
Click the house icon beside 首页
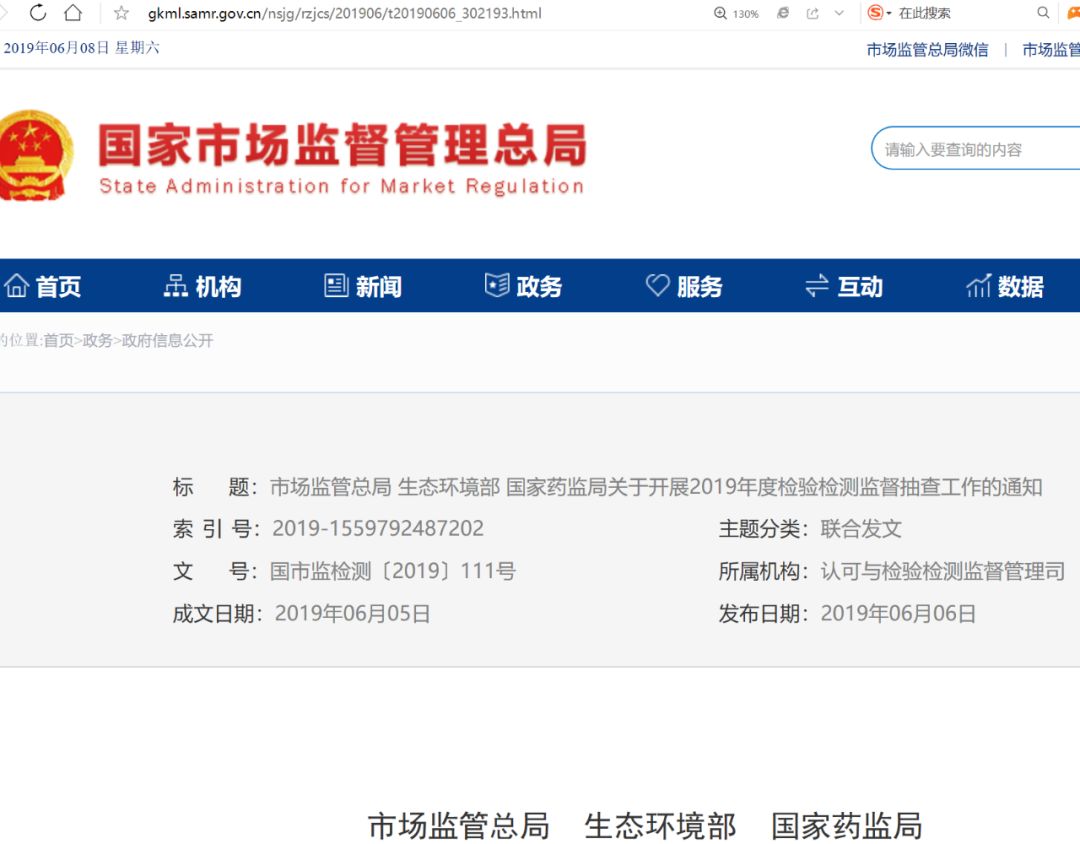(17, 285)
